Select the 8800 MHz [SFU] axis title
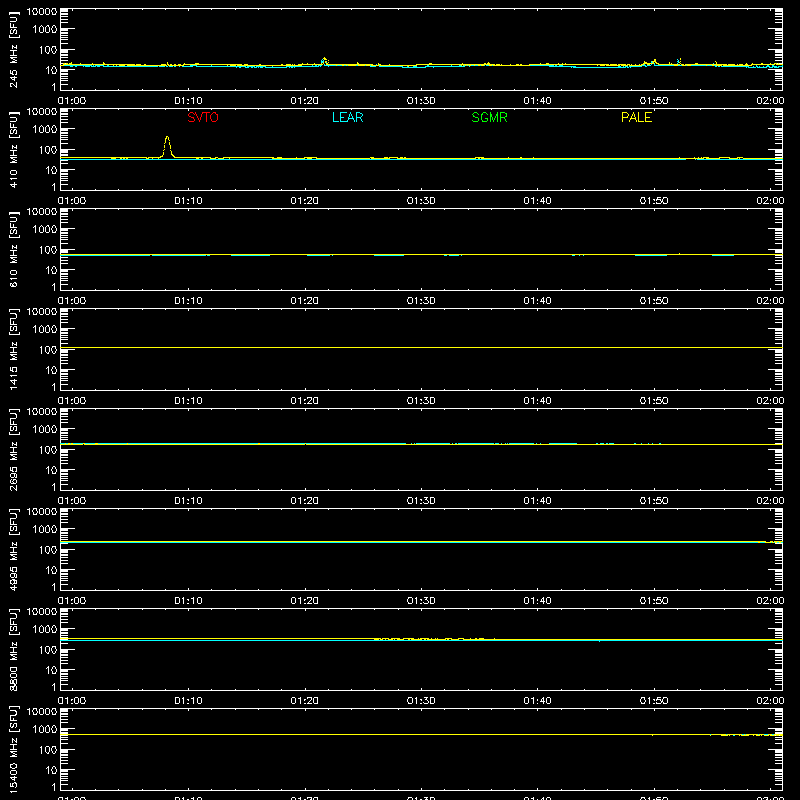Viewport: 800px width, 800px height. 13,649
